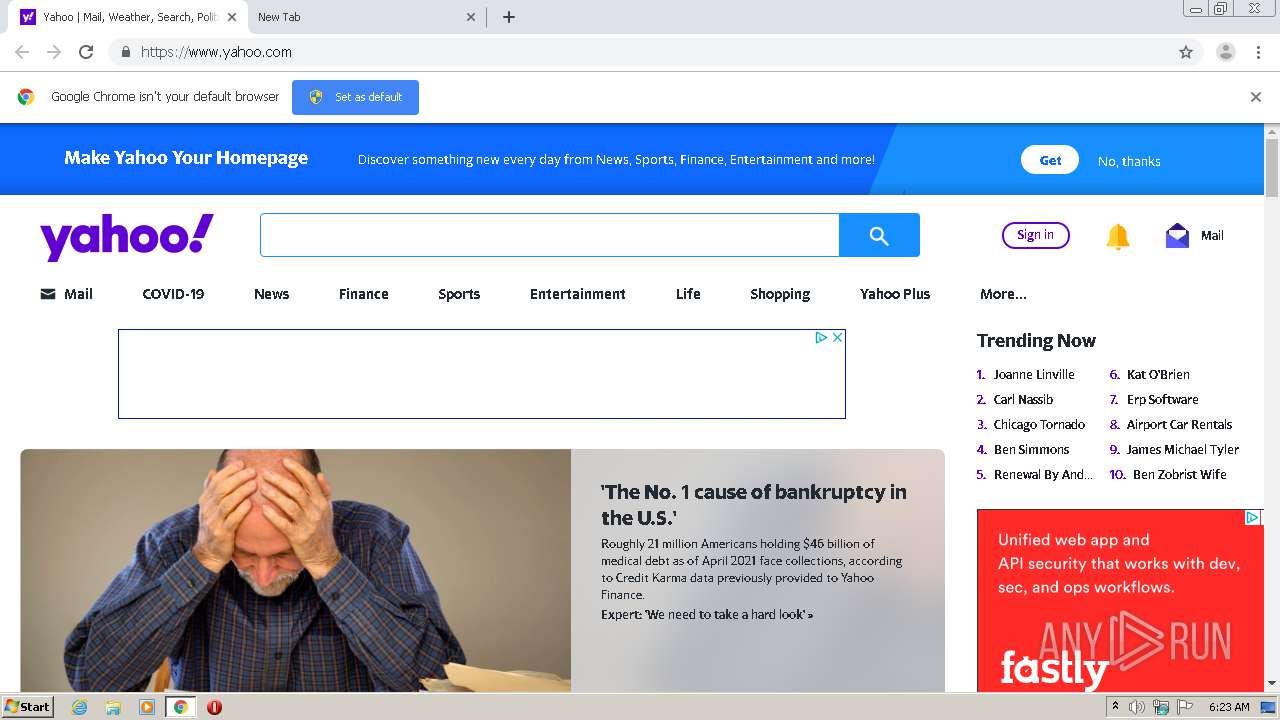The image size is (1280, 720).
Task: Click the Set as default button
Action: pyautogui.click(x=355, y=97)
